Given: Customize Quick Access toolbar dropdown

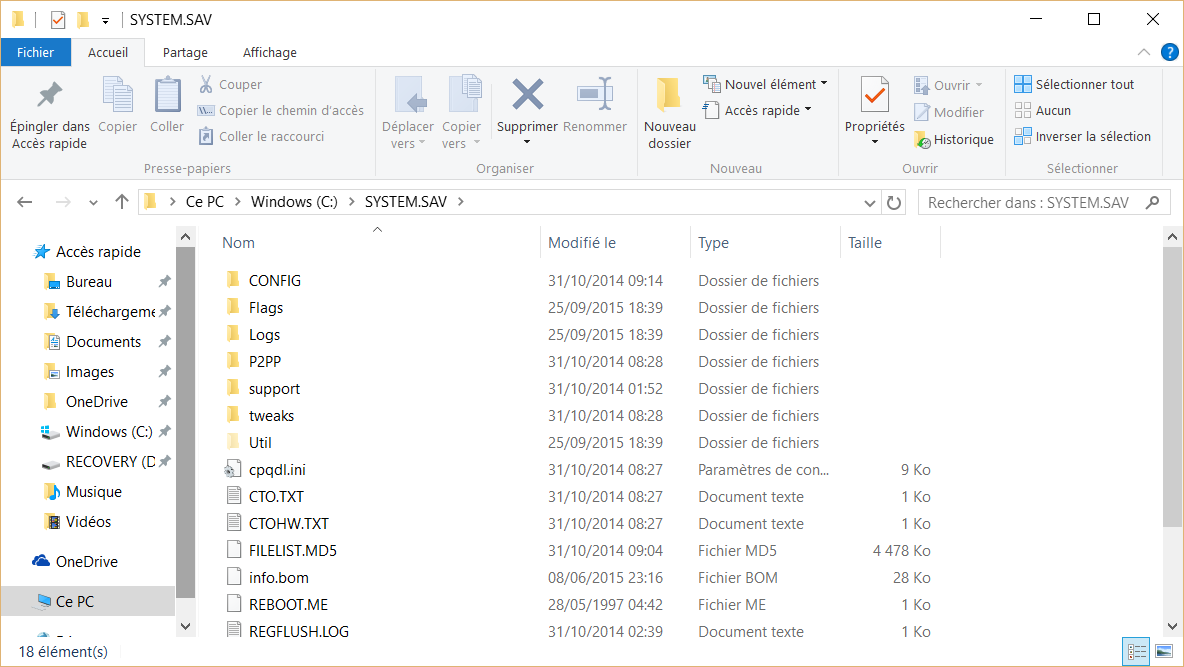Looking at the screenshot, I should click(x=105, y=20).
